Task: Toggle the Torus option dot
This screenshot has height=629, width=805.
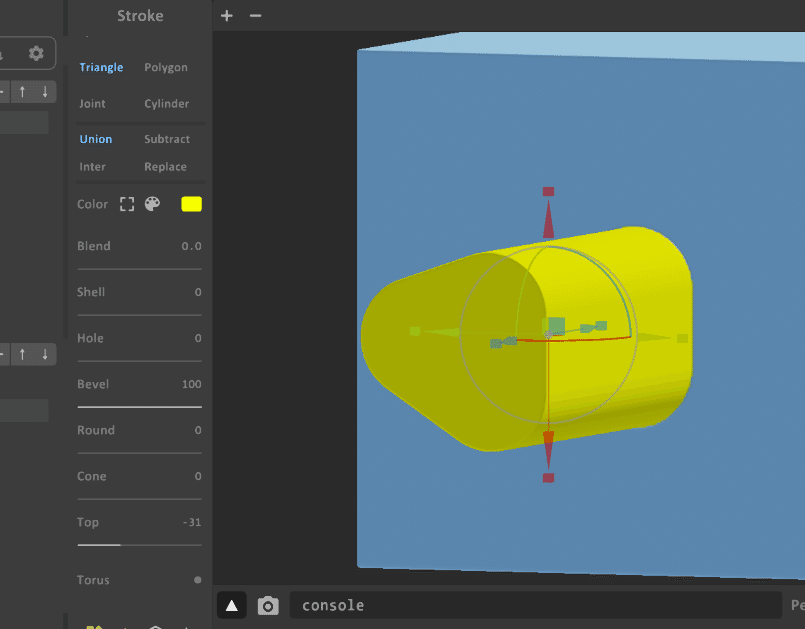Action: pos(198,580)
